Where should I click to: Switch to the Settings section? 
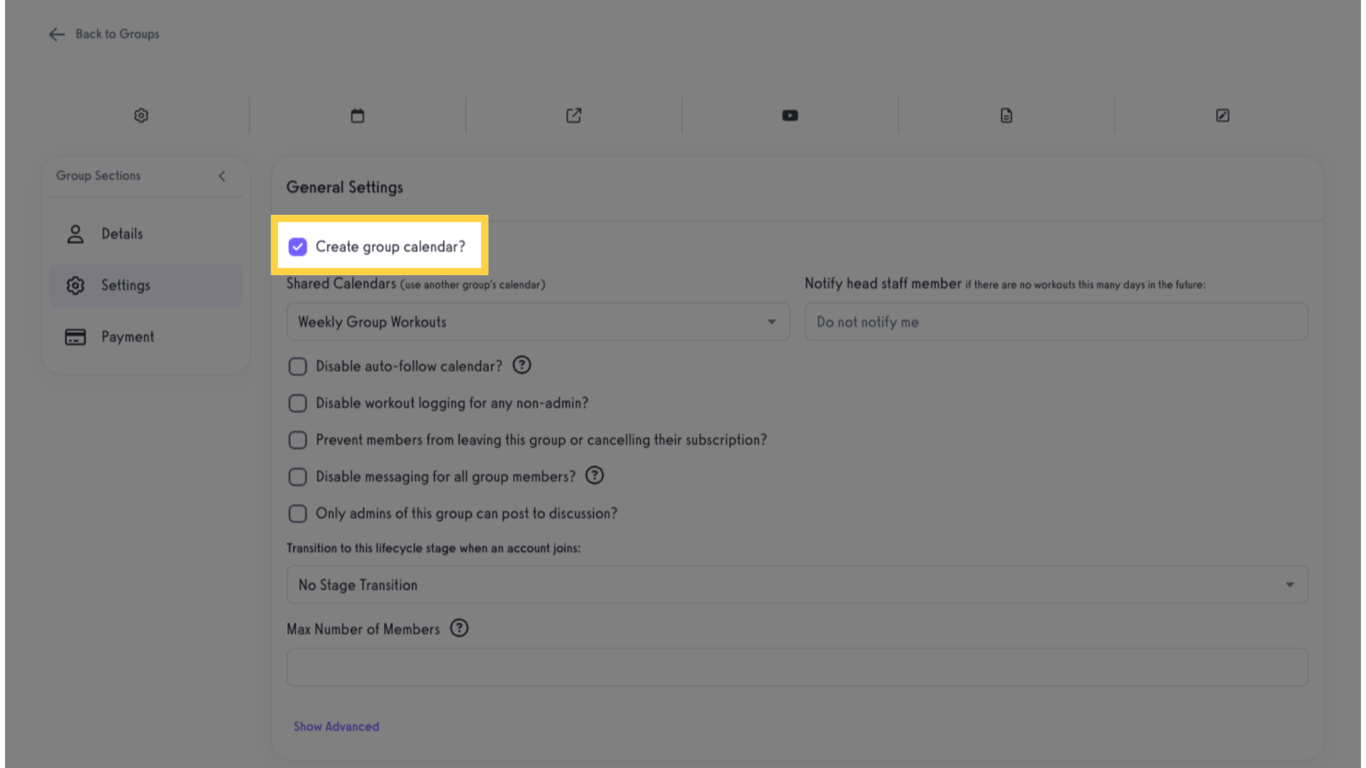(x=125, y=284)
